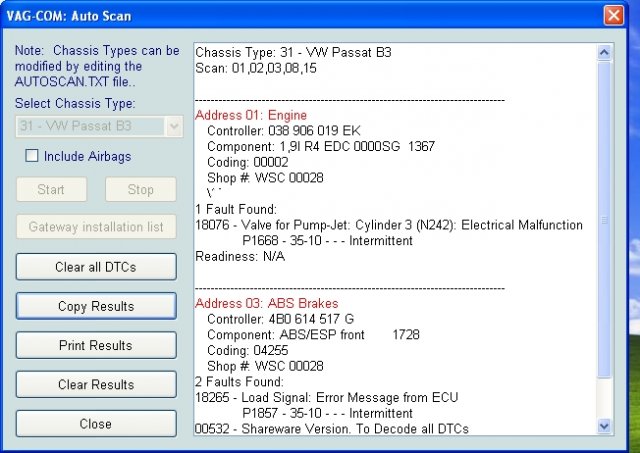Click the scroll down arrow in results pane

[x=604, y=426]
